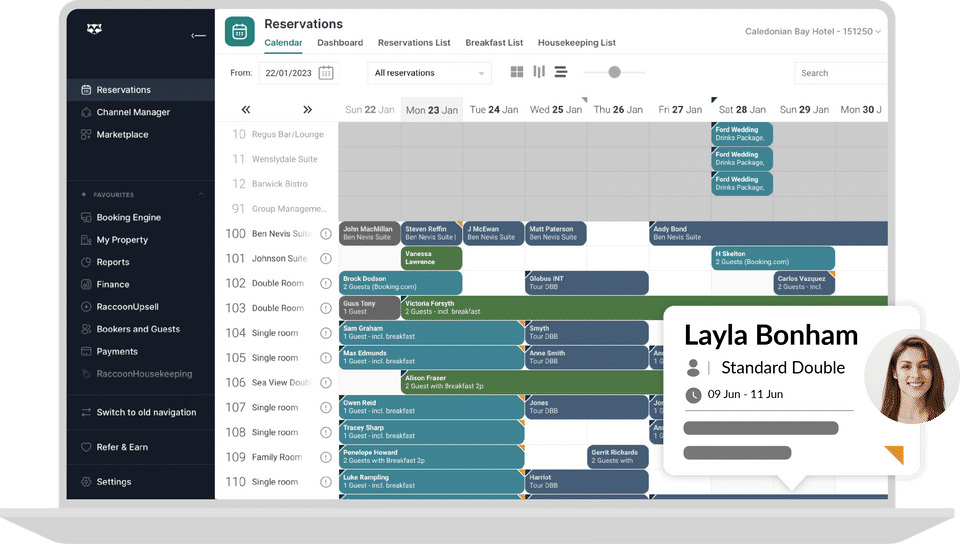The width and height of the screenshot is (960, 544).
Task: Open H Skelton Booking.com reservation
Action: click(x=773, y=258)
